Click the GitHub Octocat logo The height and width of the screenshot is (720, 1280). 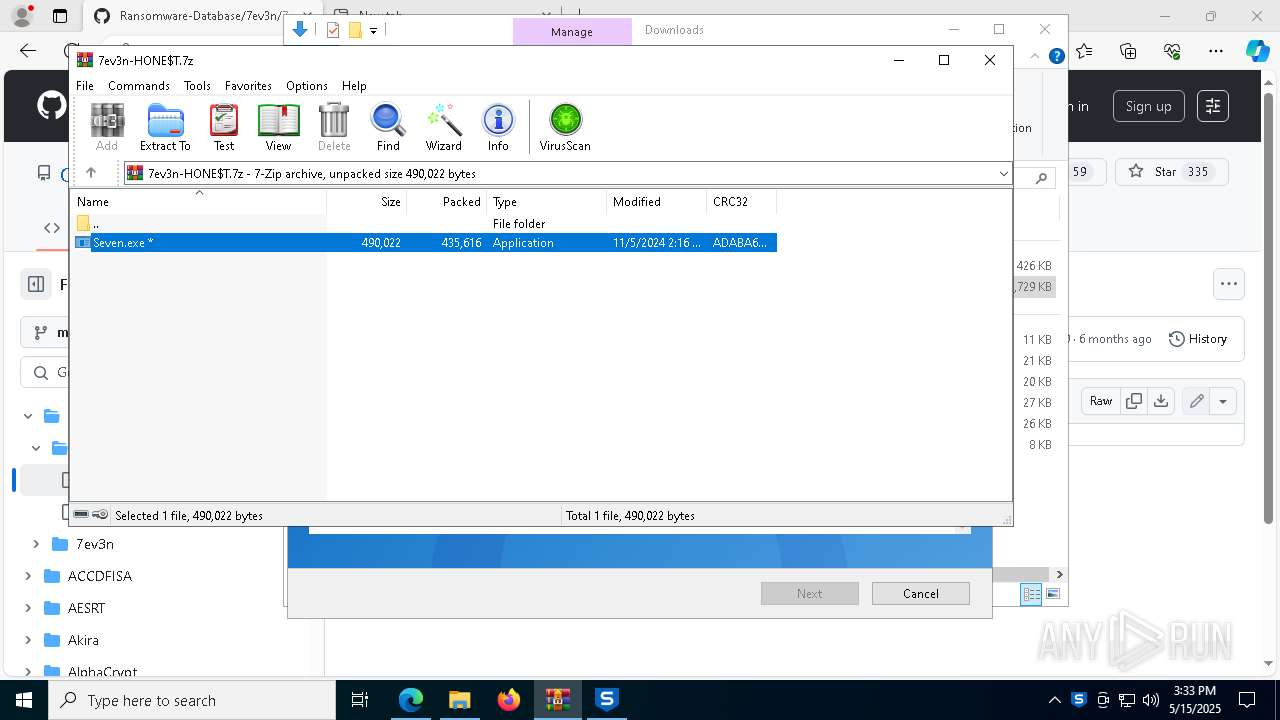[52, 106]
